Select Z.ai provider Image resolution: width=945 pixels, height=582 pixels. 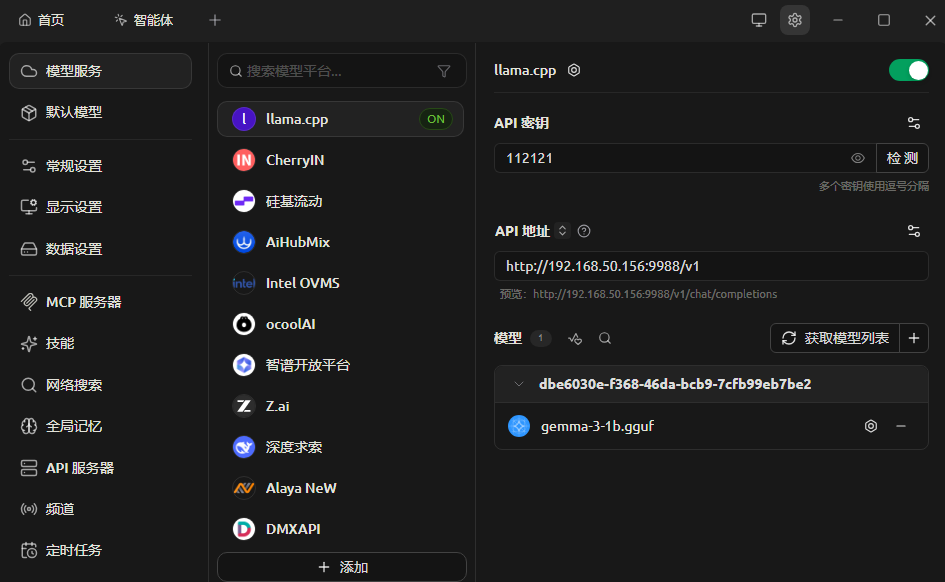(x=341, y=406)
